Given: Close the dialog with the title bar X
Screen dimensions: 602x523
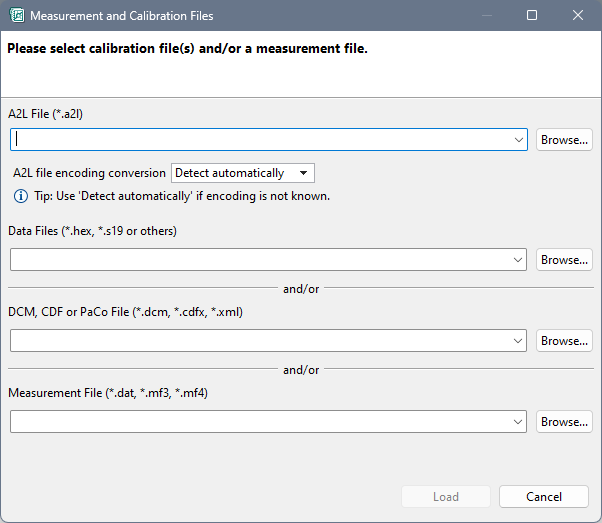Looking at the screenshot, I should click(578, 16).
